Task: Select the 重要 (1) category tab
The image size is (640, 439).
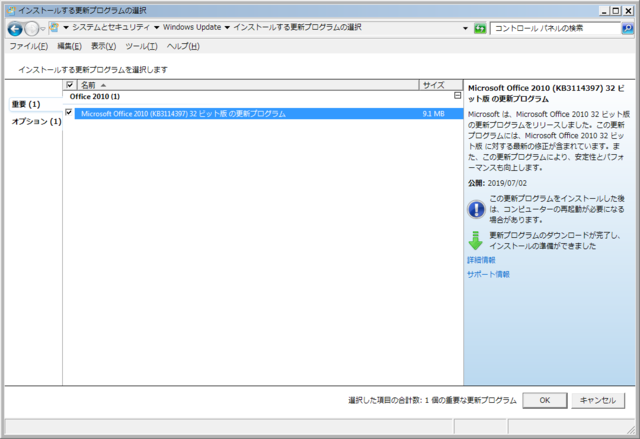Action: [35, 104]
